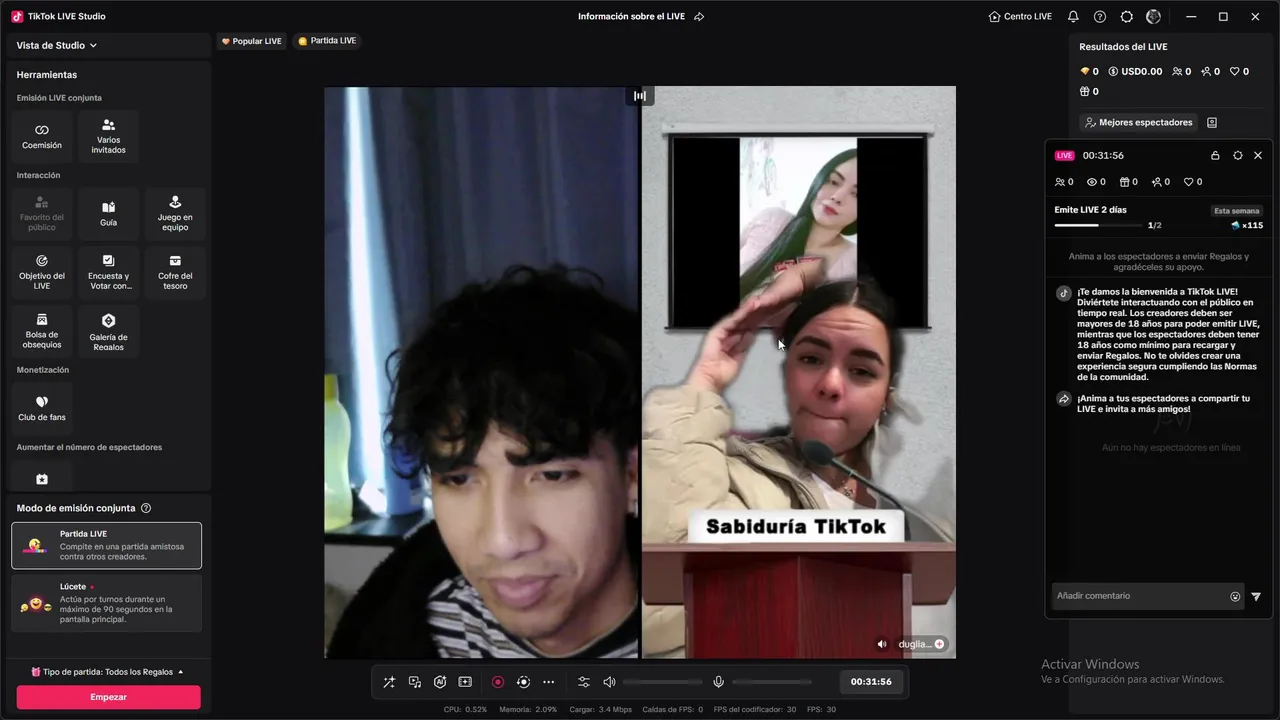Open Objetivo del LIVE
The height and width of the screenshot is (720, 1280).
42,273
